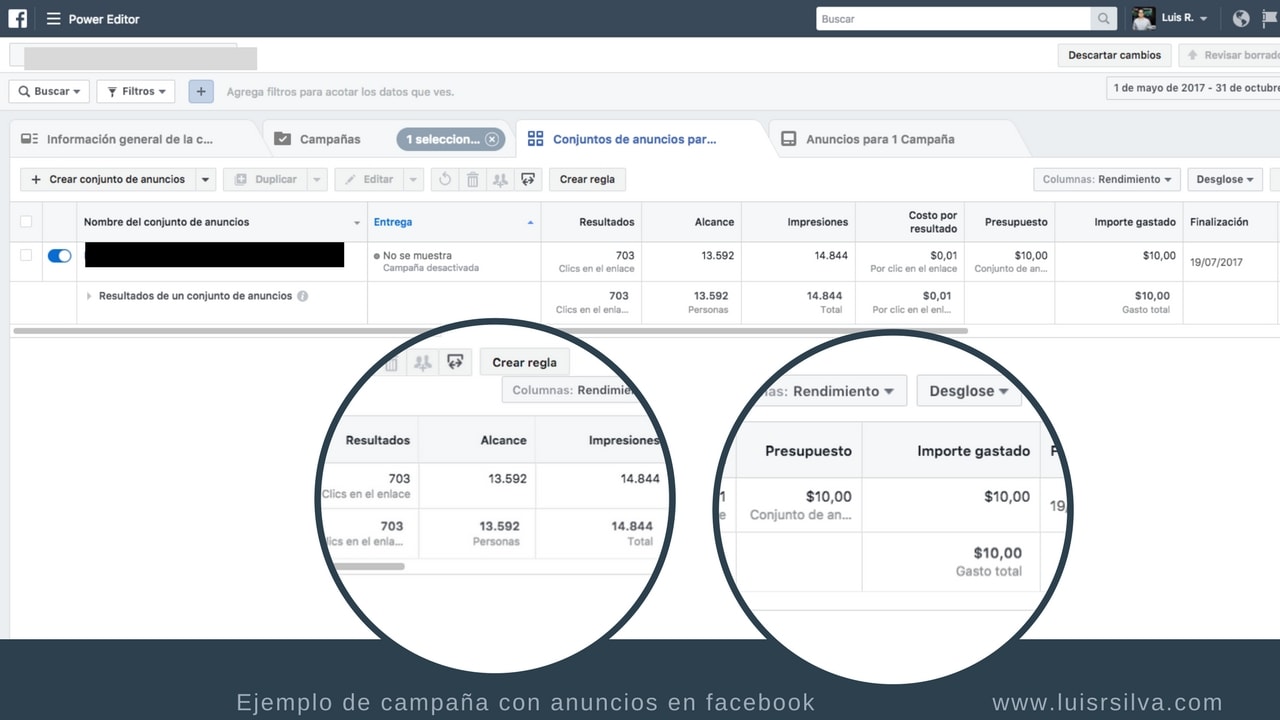Open the globe notifications icon

(1241, 18)
